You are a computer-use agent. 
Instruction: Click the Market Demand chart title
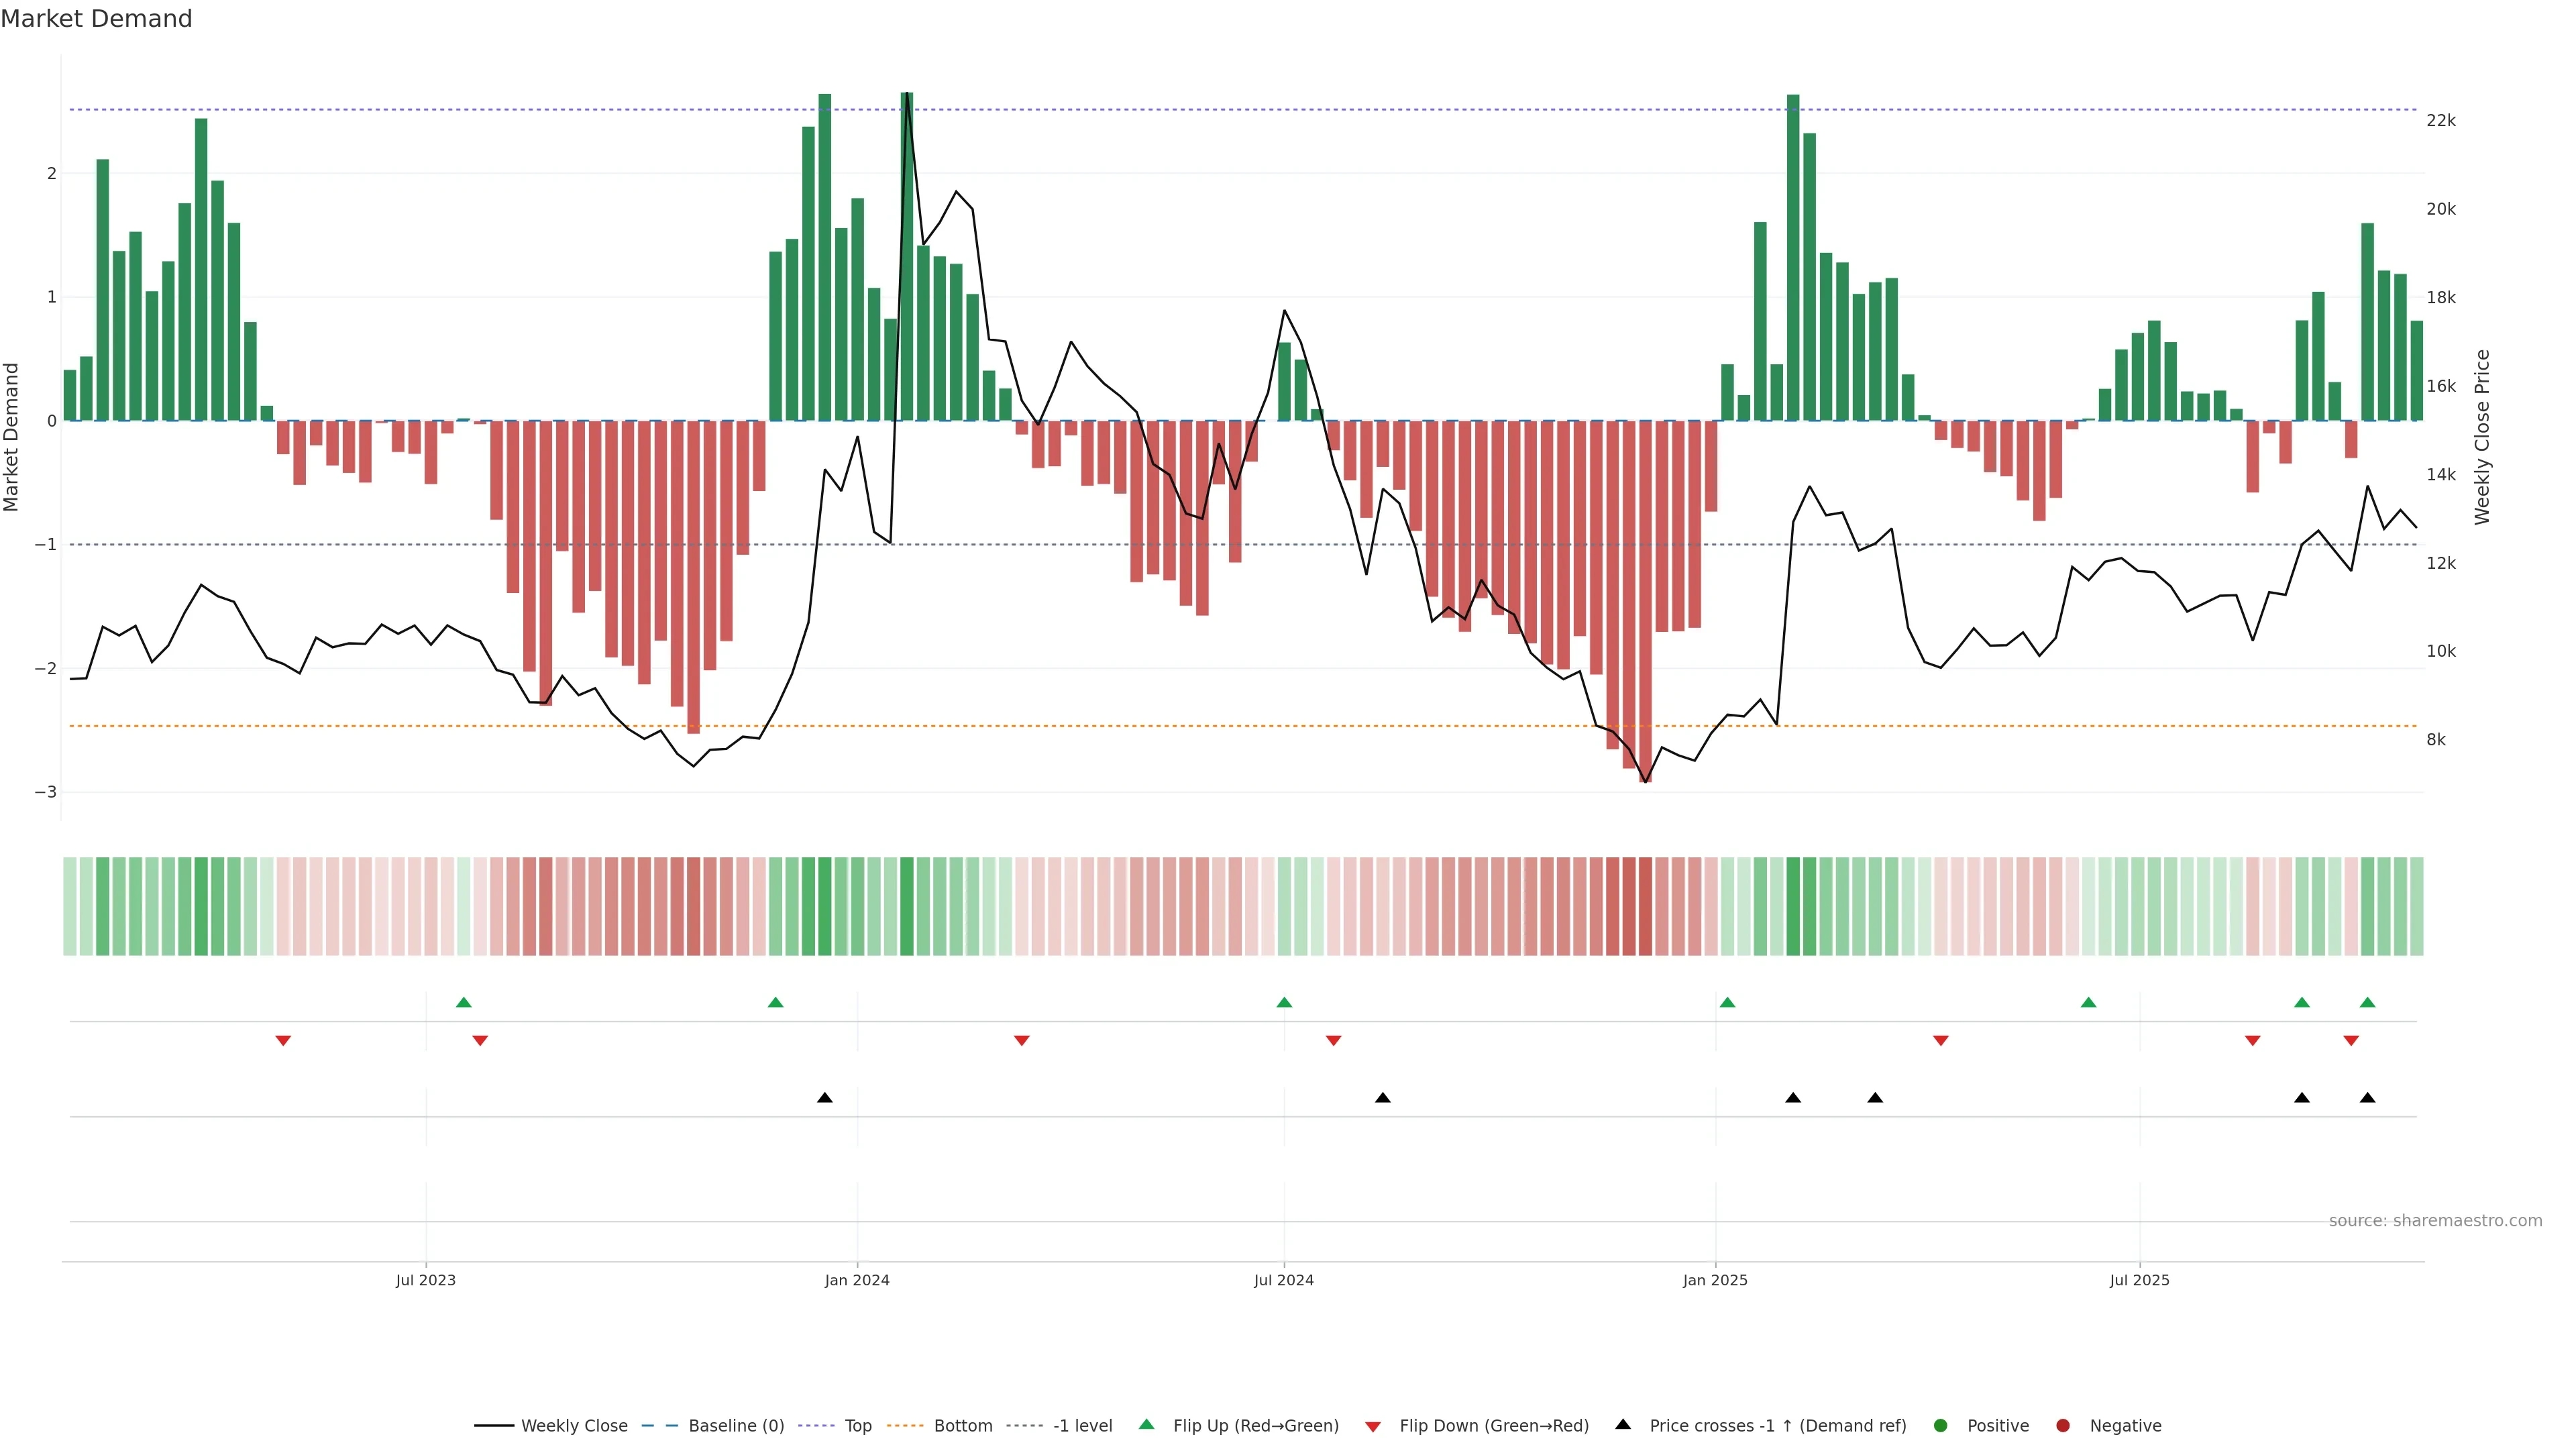pos(96,19)
